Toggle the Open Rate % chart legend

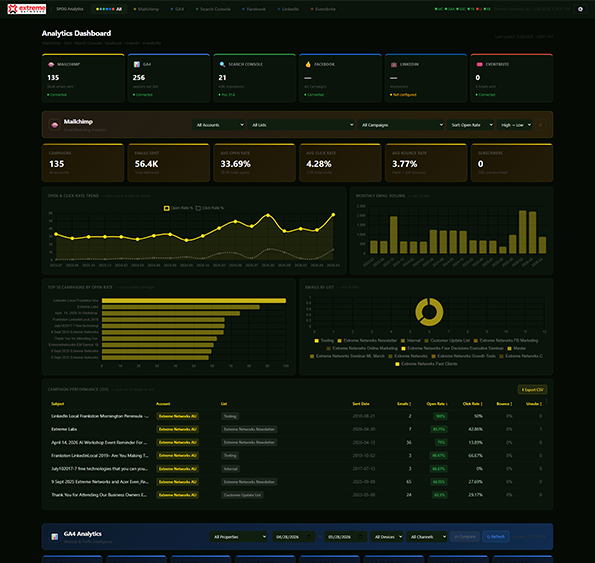click(178, 208)
